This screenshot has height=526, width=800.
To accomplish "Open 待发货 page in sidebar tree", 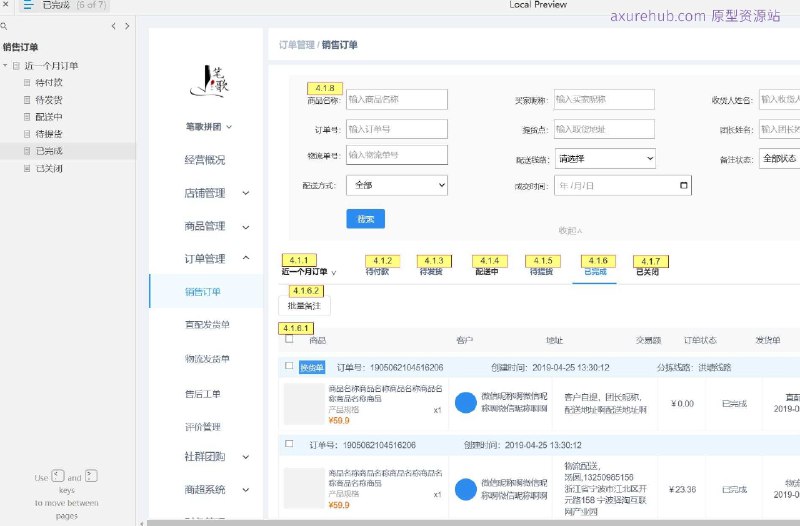I will [x=48, y=99].
